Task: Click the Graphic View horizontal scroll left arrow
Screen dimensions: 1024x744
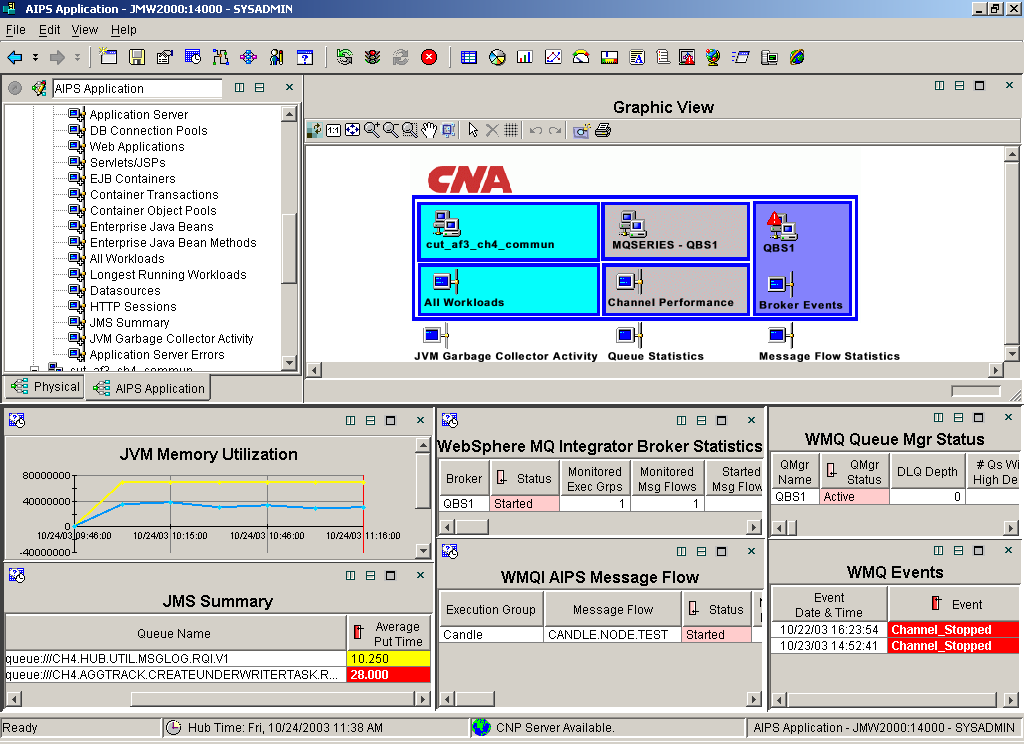Action: coord(315,370)
